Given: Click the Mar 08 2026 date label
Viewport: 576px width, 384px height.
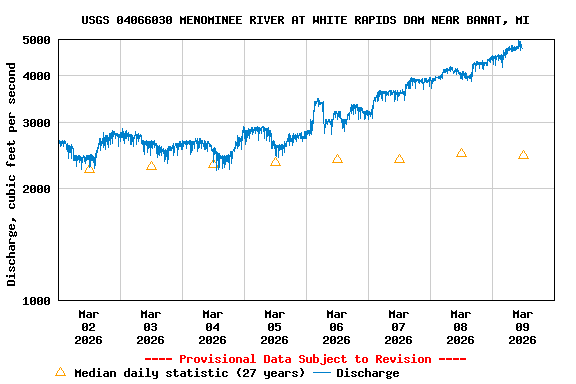Looking at the screenshot, I should point(461,327).
